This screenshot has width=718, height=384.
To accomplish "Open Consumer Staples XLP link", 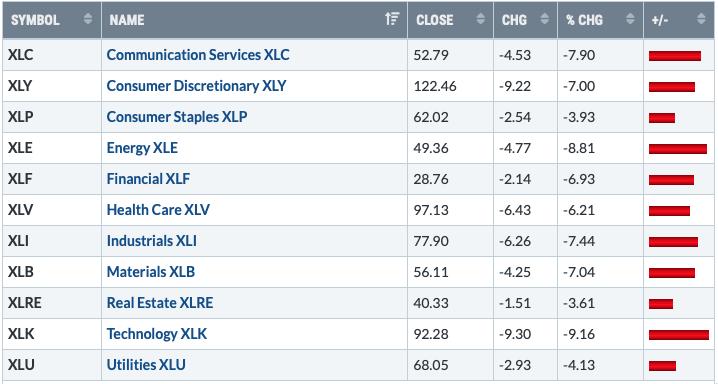I will coord(177,117).
